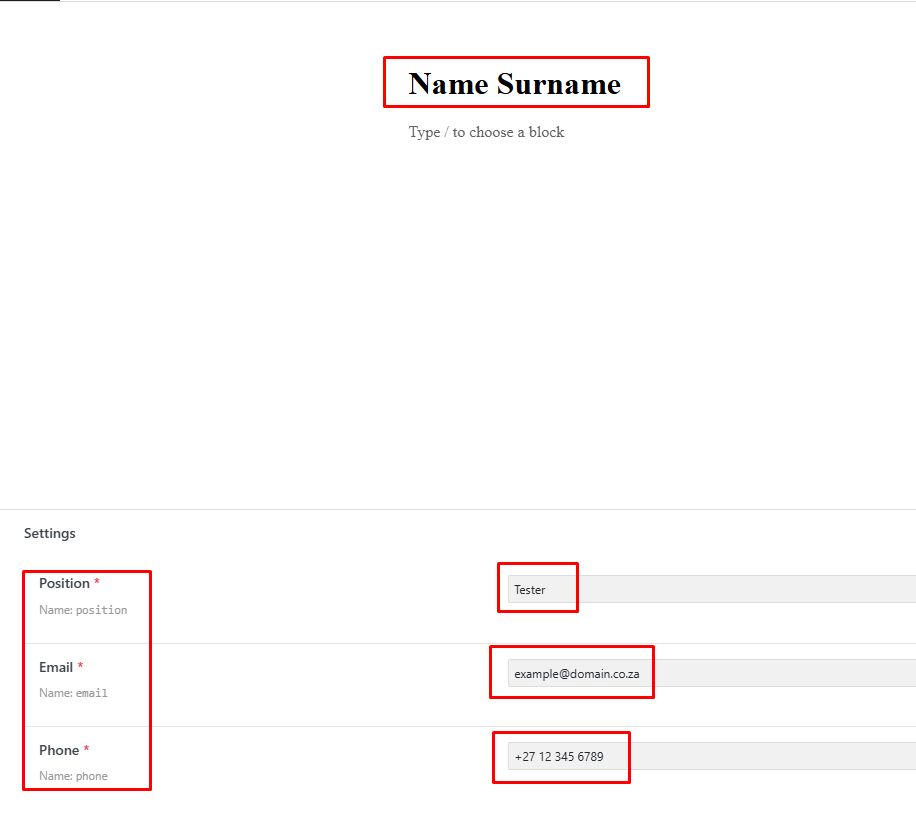Select the Settings panel heading
Image resolution: width=916 pixels, height=828 pixels.
[x=50, y=533]
